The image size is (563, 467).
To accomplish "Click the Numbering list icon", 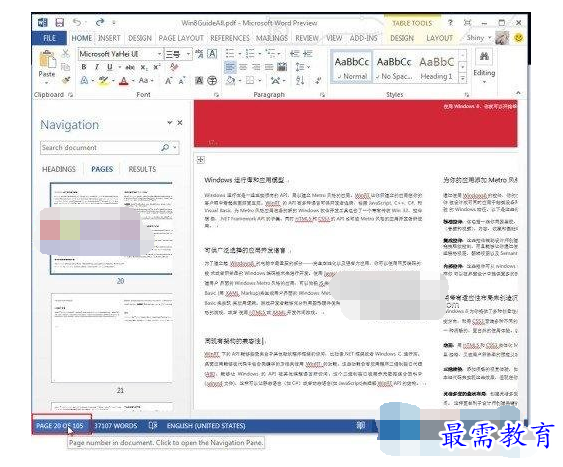I will pyautogui.click(x=250, y=54).
